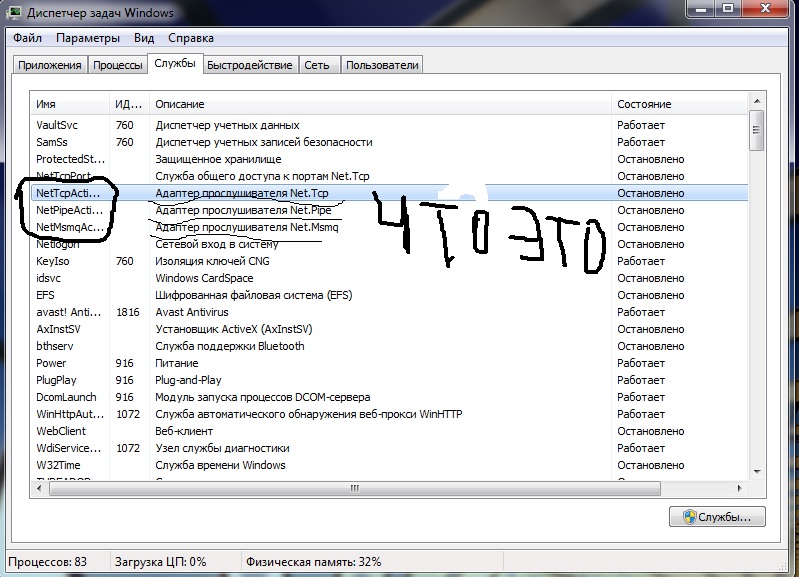Open the Параметры menu

pos(88,38)
